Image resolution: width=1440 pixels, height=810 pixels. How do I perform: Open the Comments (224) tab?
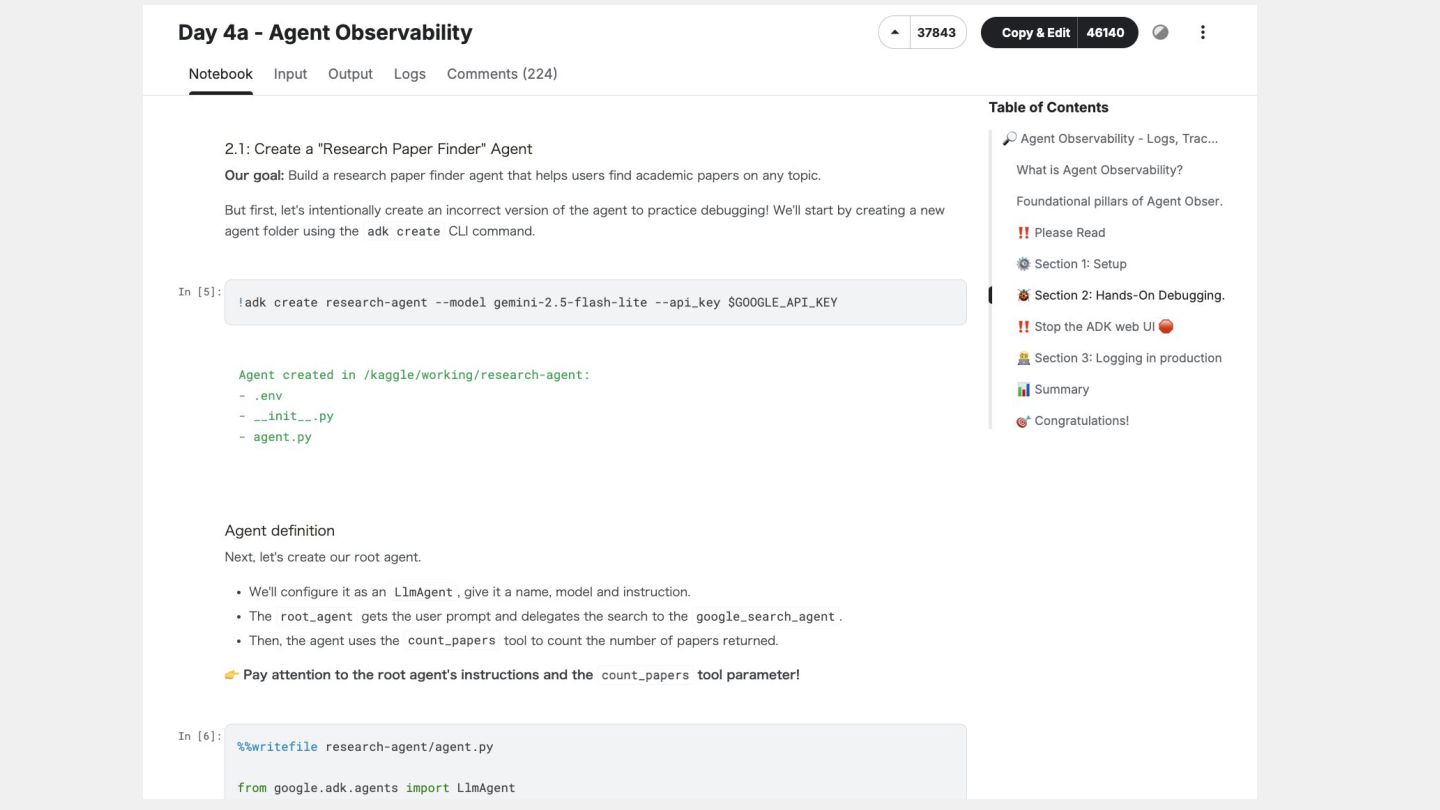502,74
